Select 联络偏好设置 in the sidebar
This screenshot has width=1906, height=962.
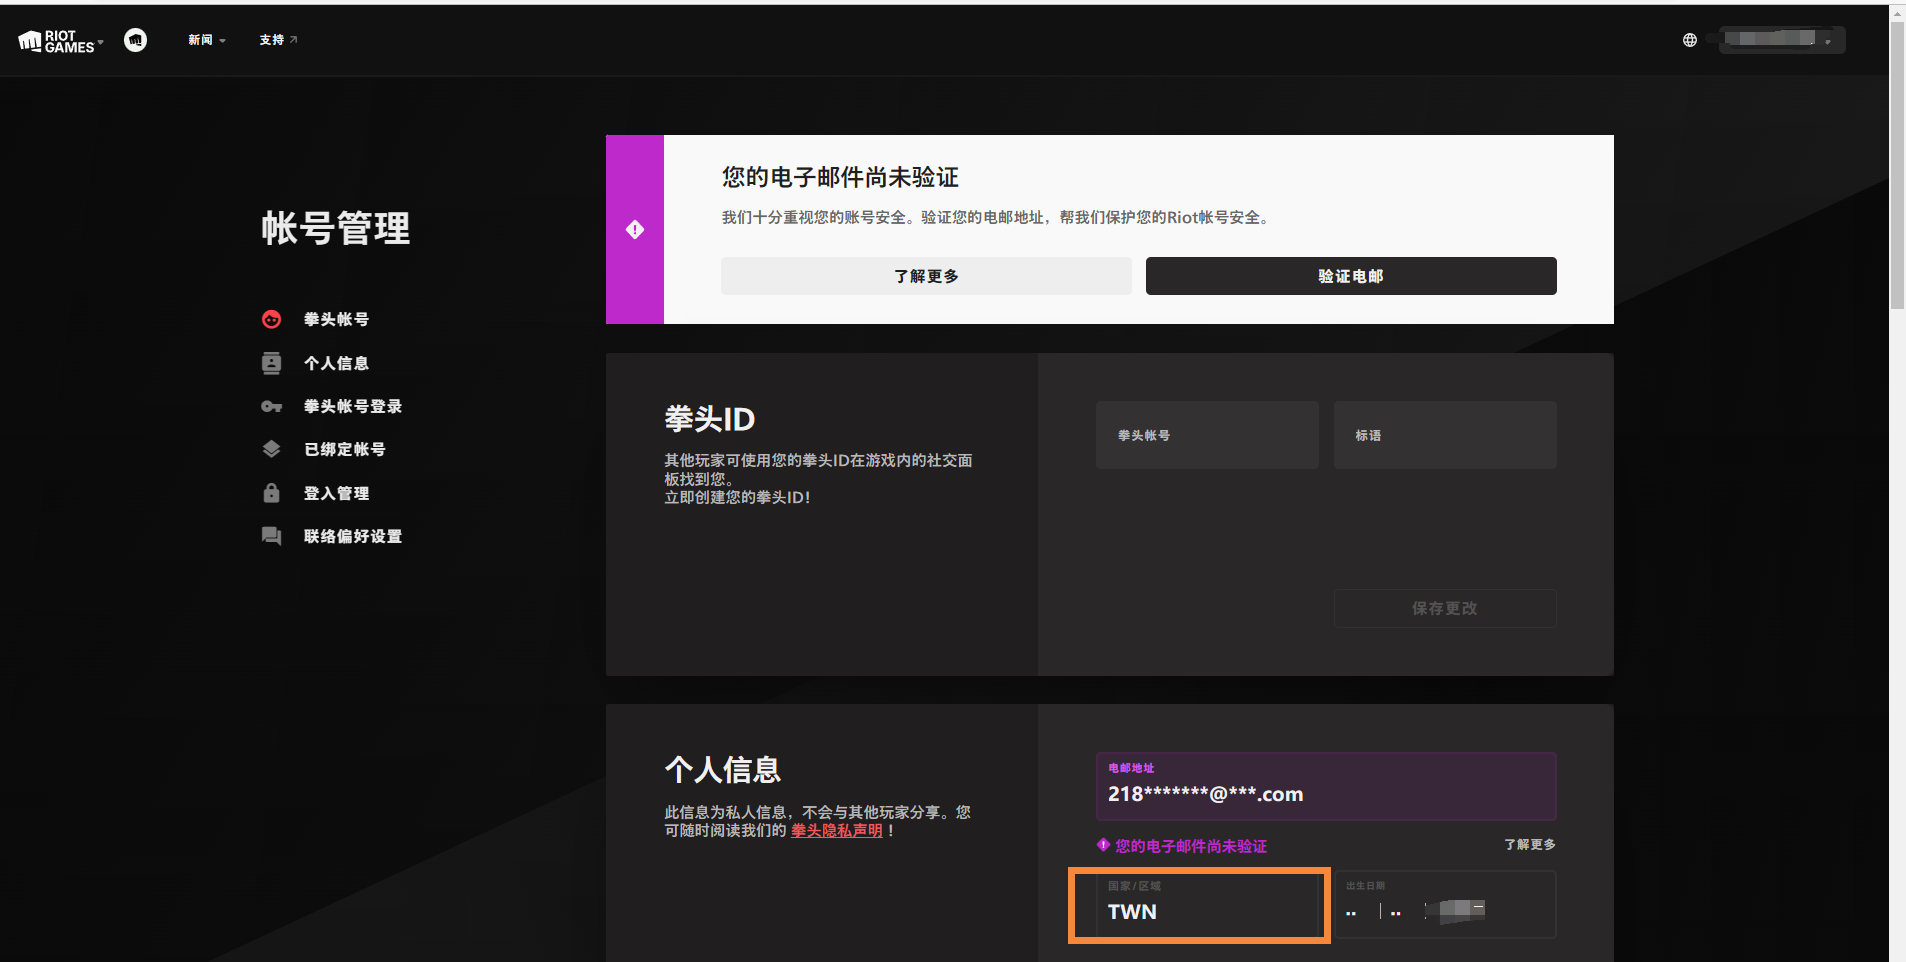tap(352, 536)
